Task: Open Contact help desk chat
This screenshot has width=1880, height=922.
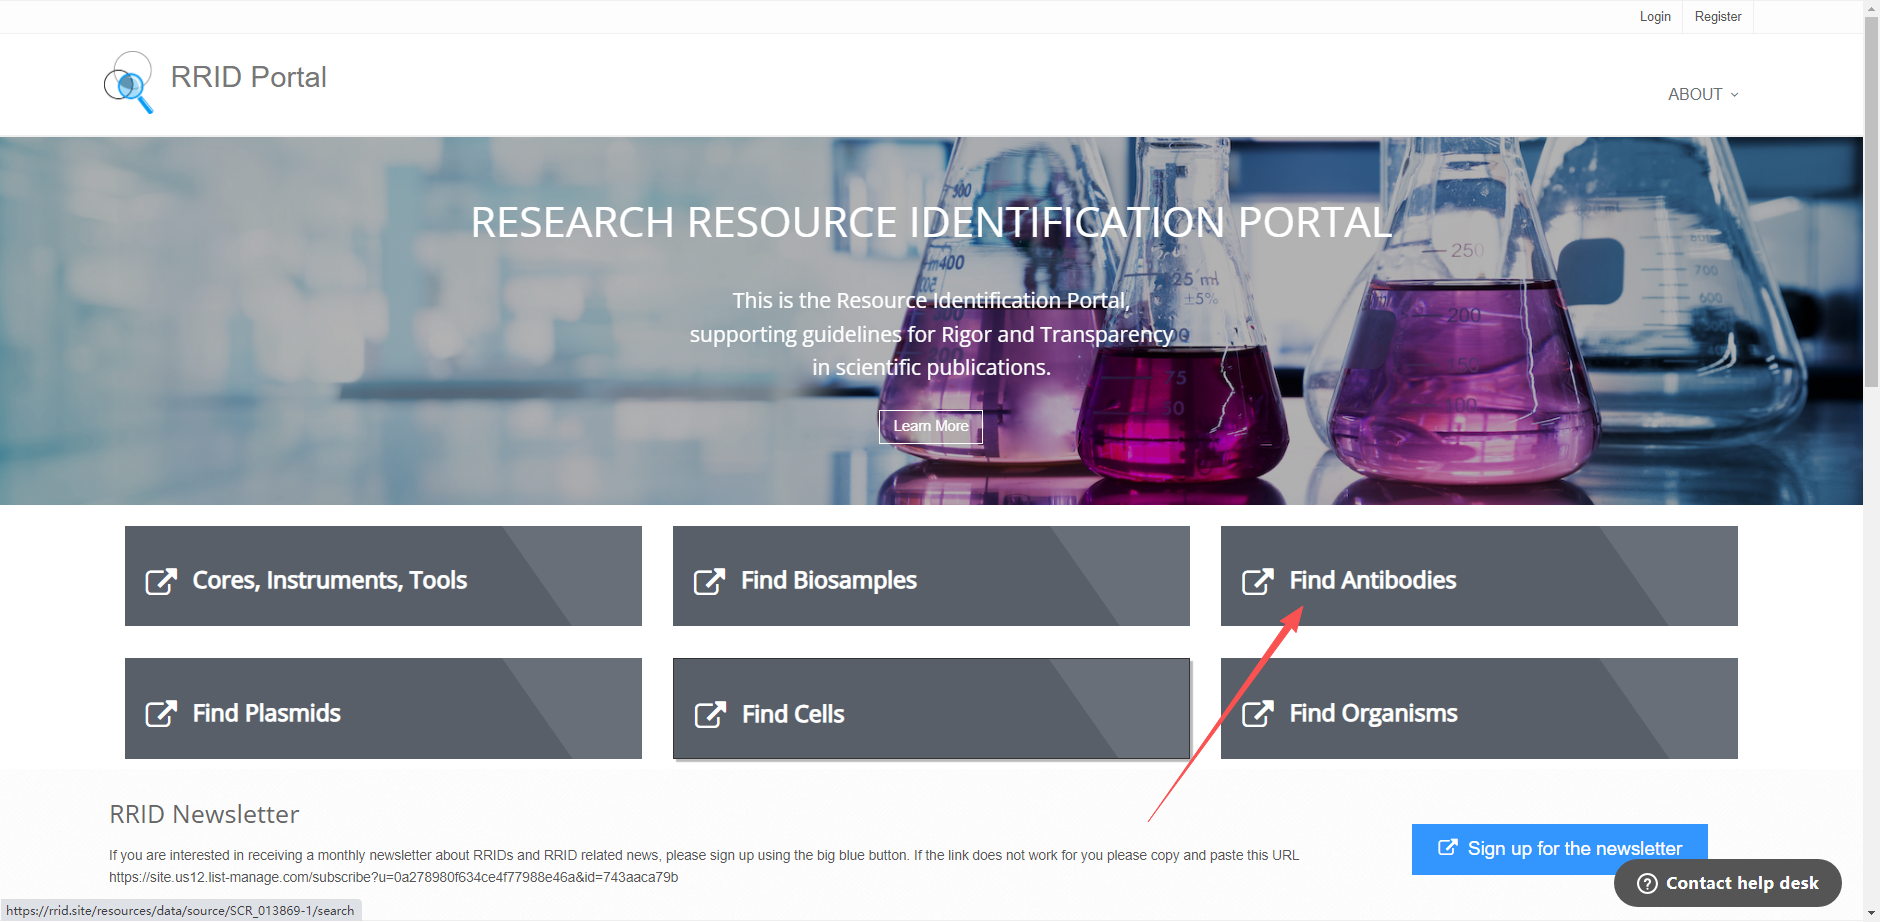Action: (1741, 883)
